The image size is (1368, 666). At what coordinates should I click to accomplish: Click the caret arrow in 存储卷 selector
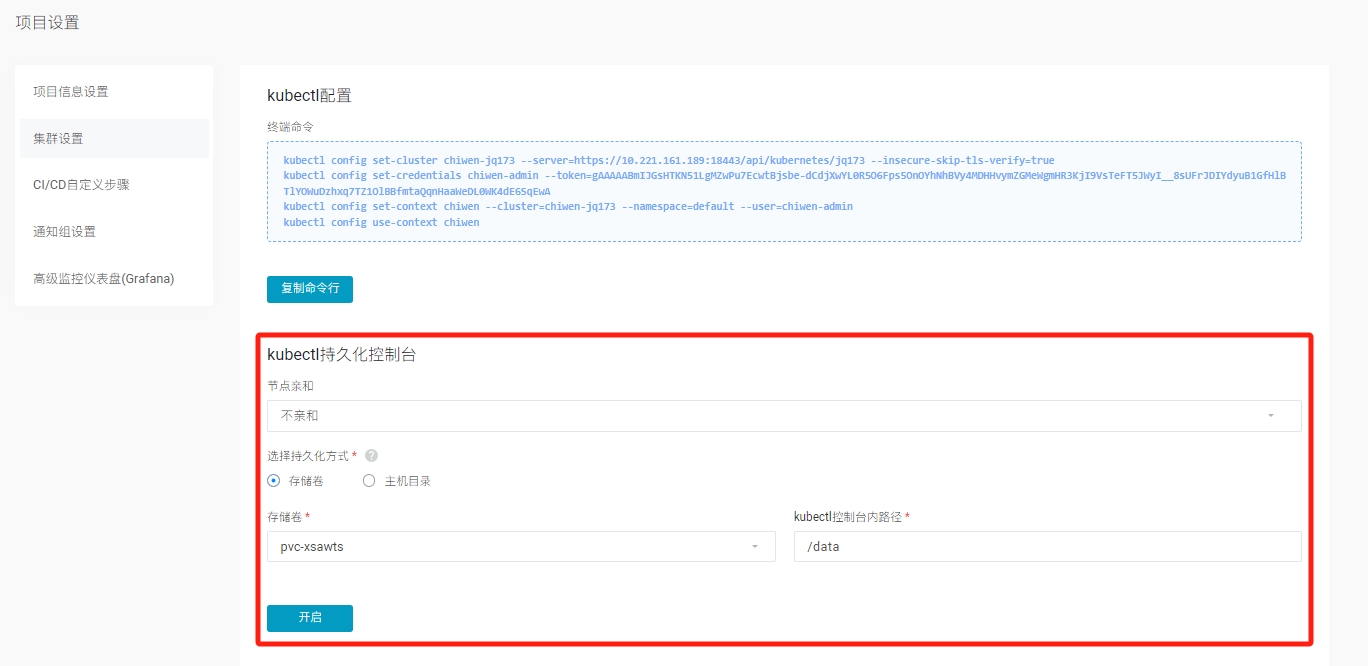754,547
